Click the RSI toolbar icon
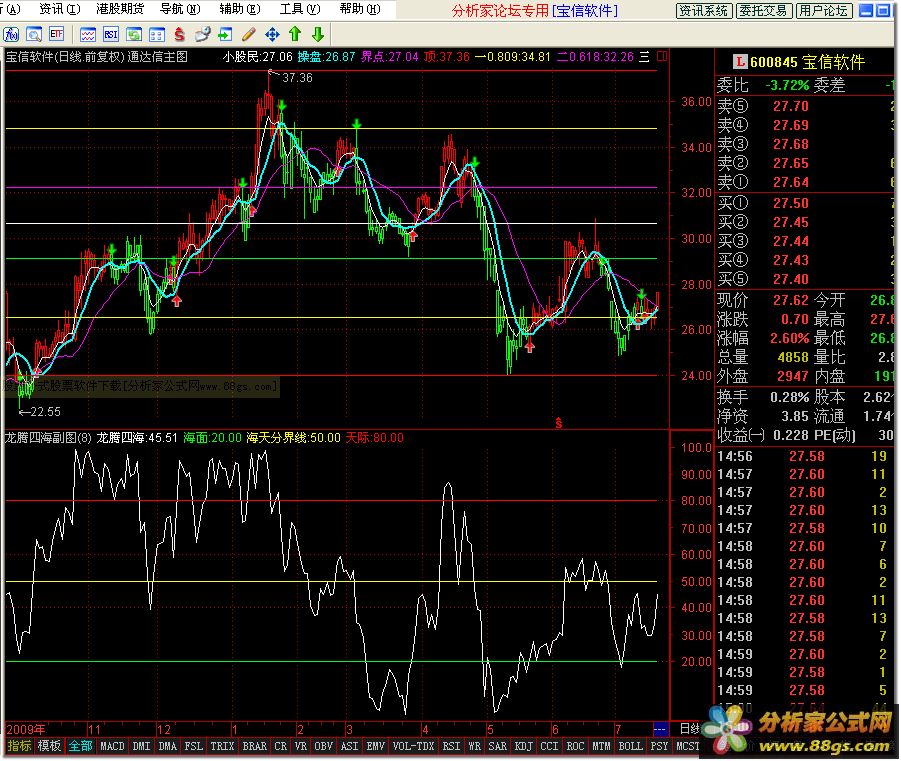Screen dimensions: 901x761 click(x=111, y=34)
